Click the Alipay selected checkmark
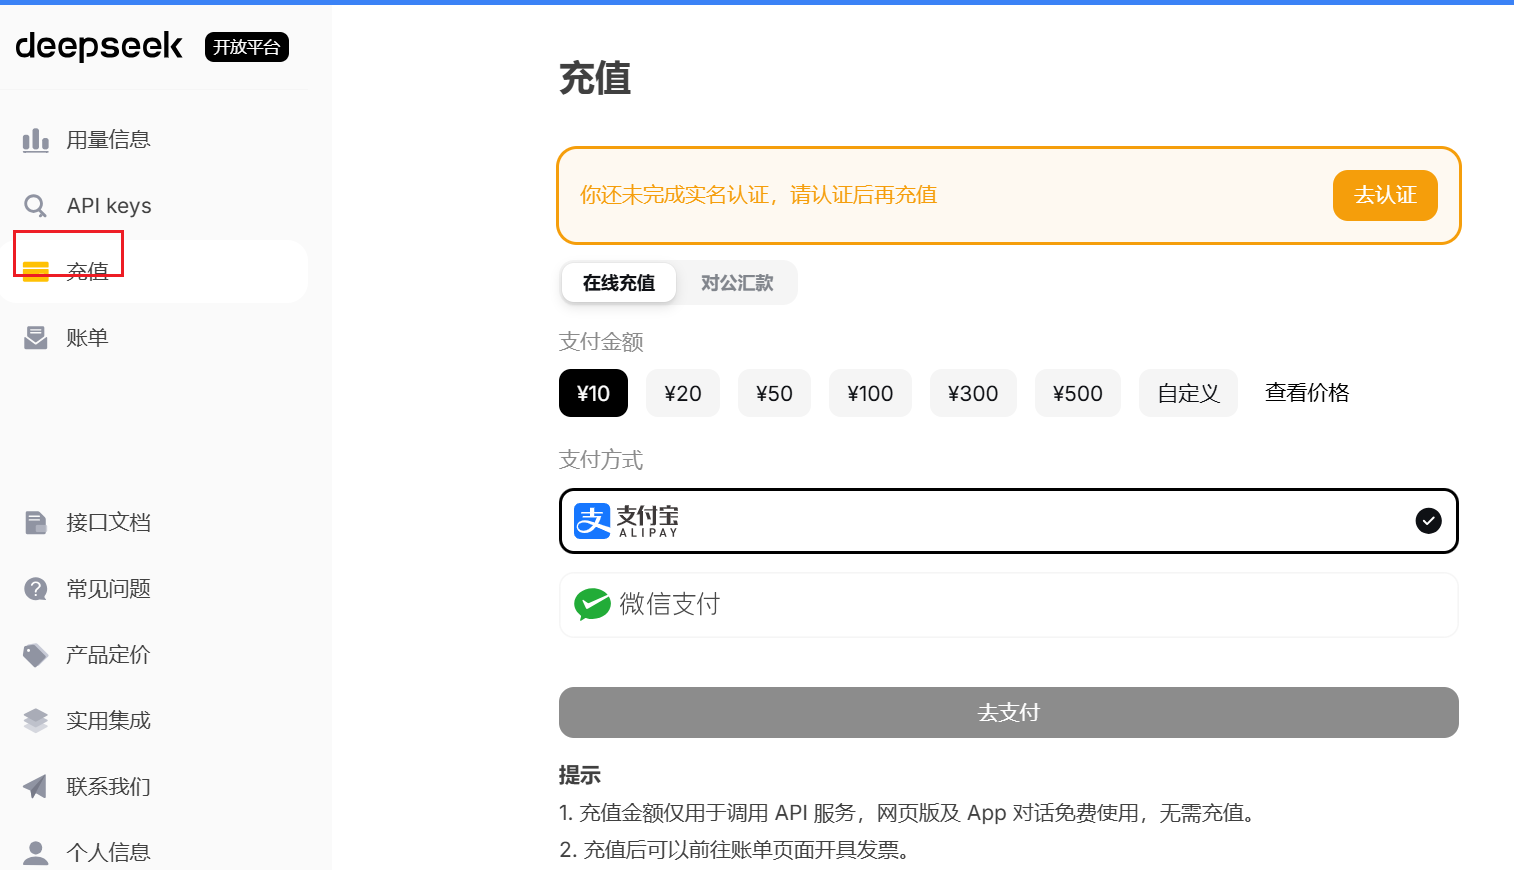 click(1429, 520)
